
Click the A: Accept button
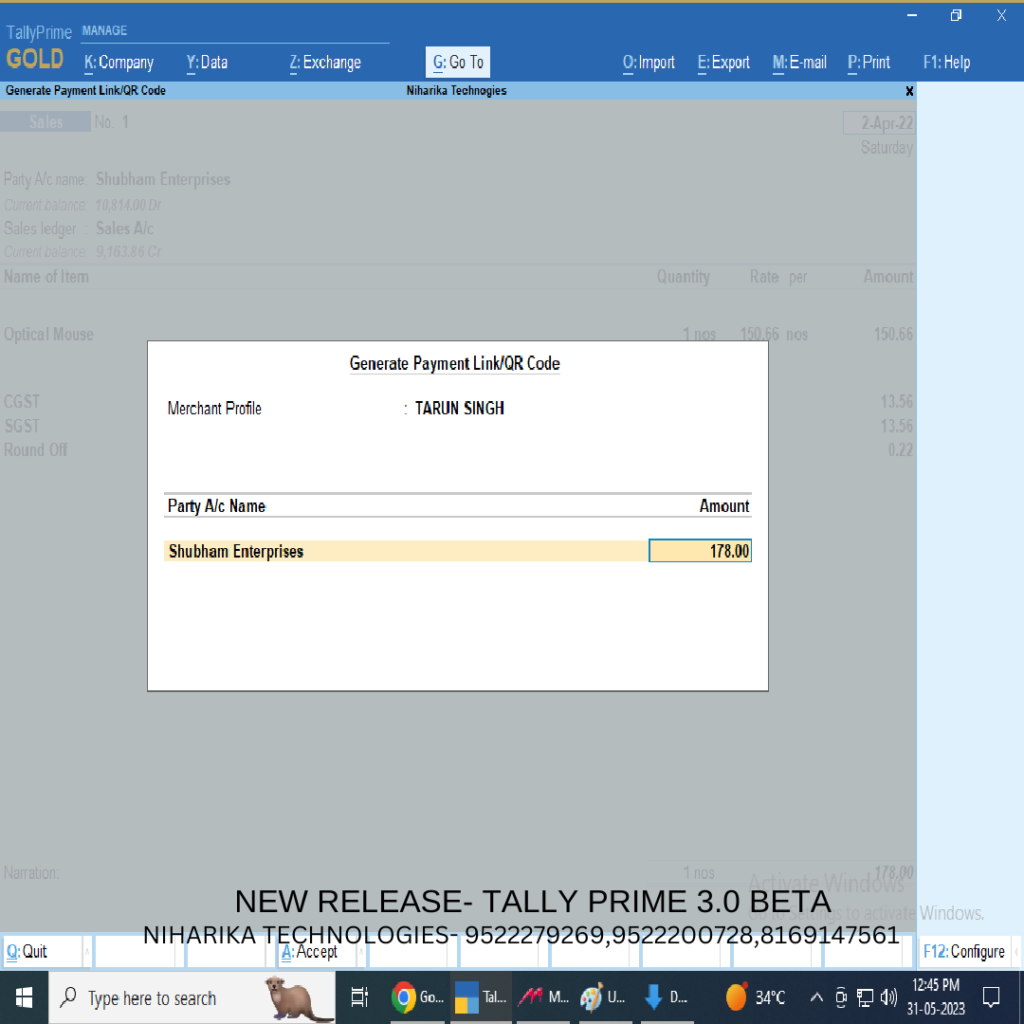pyautogui.click(x=317, y=952)
